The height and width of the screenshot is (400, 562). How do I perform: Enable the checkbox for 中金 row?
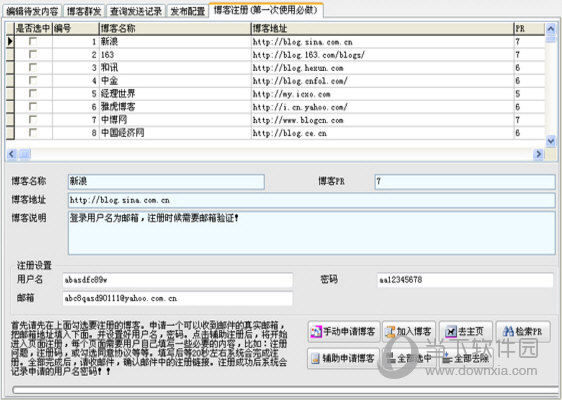click(33, 80)
